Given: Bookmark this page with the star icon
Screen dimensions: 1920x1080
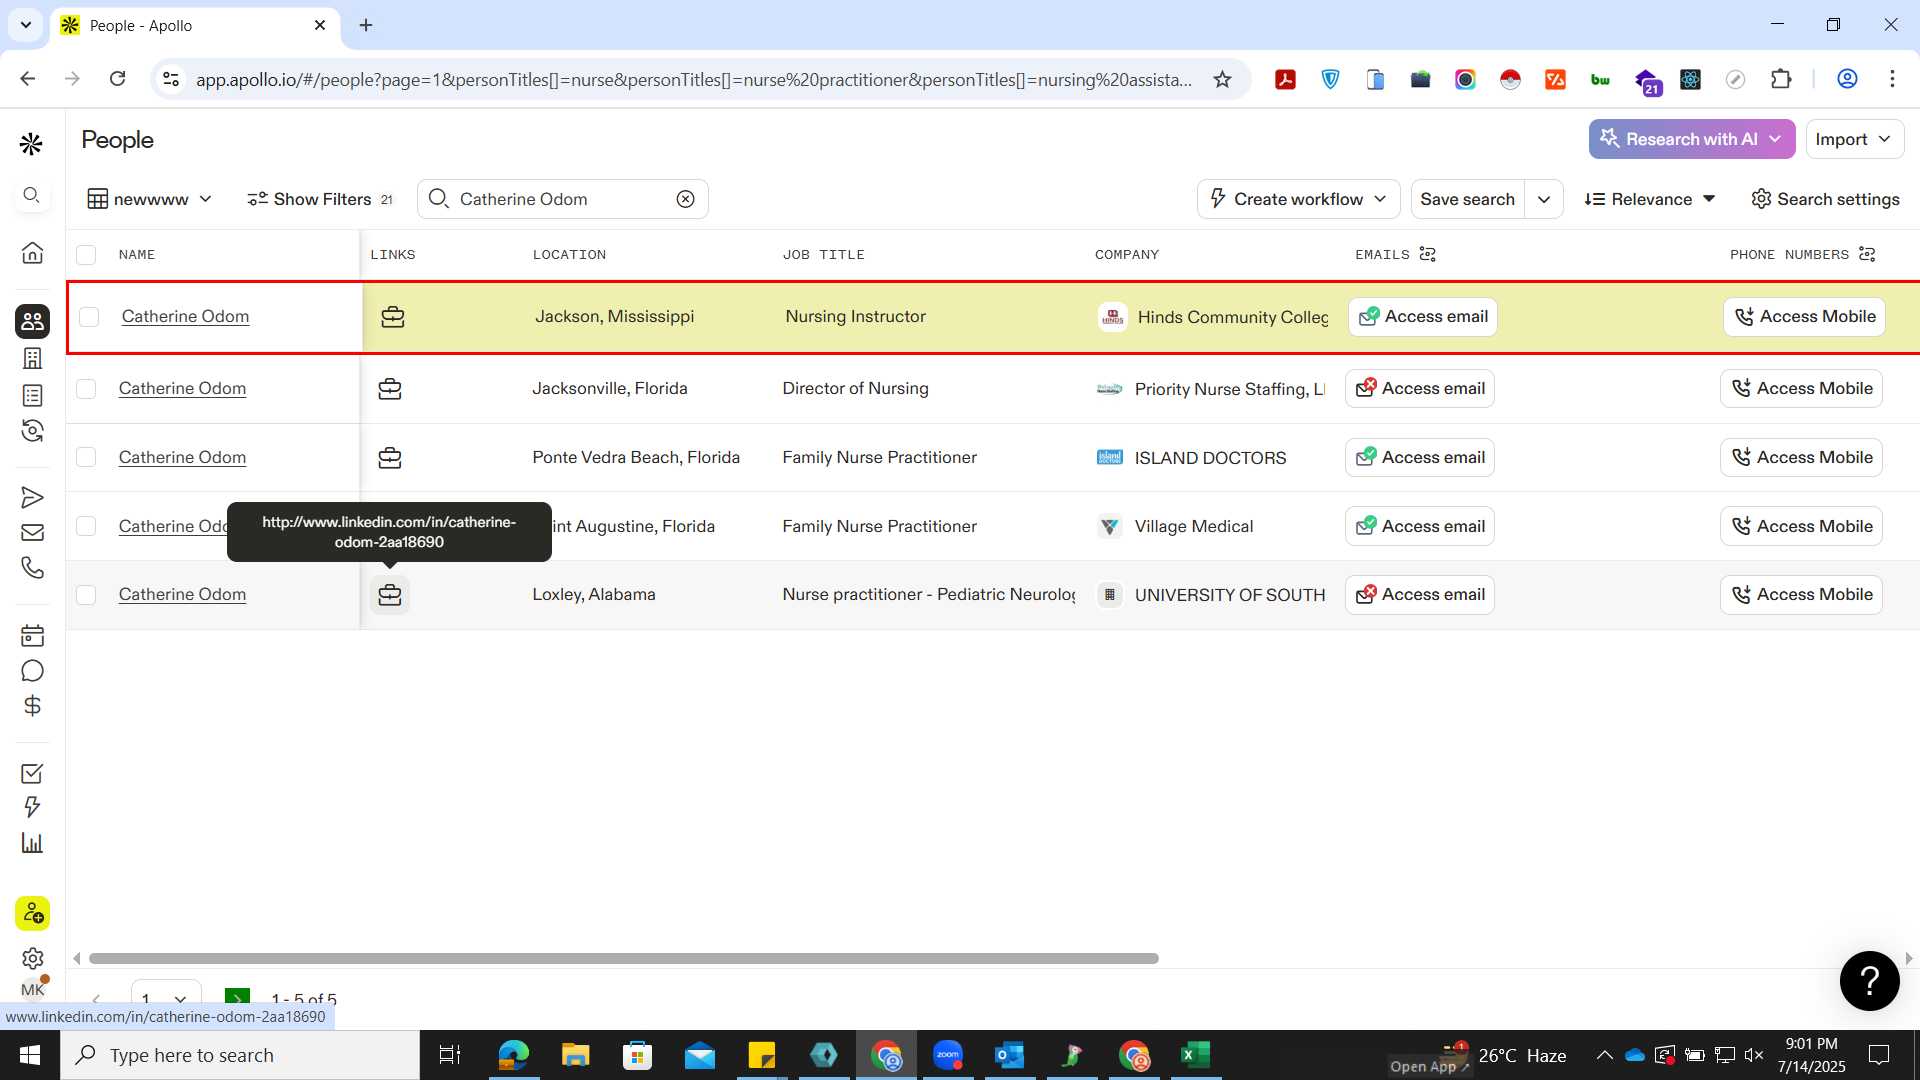Looking at the screenshot, I should click(1222, 80).
